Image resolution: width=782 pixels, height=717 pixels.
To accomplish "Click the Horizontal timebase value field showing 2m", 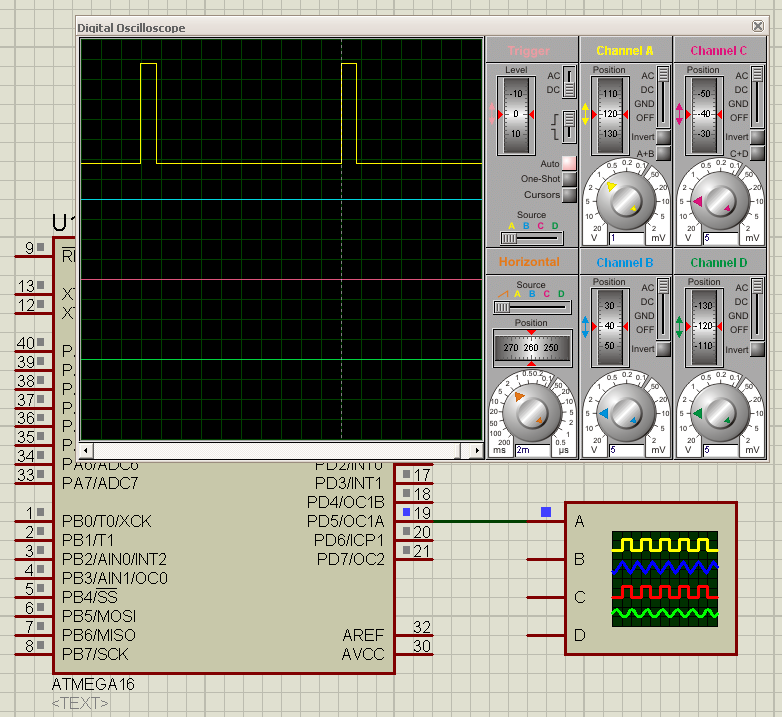I will click(x=532, y=451).
